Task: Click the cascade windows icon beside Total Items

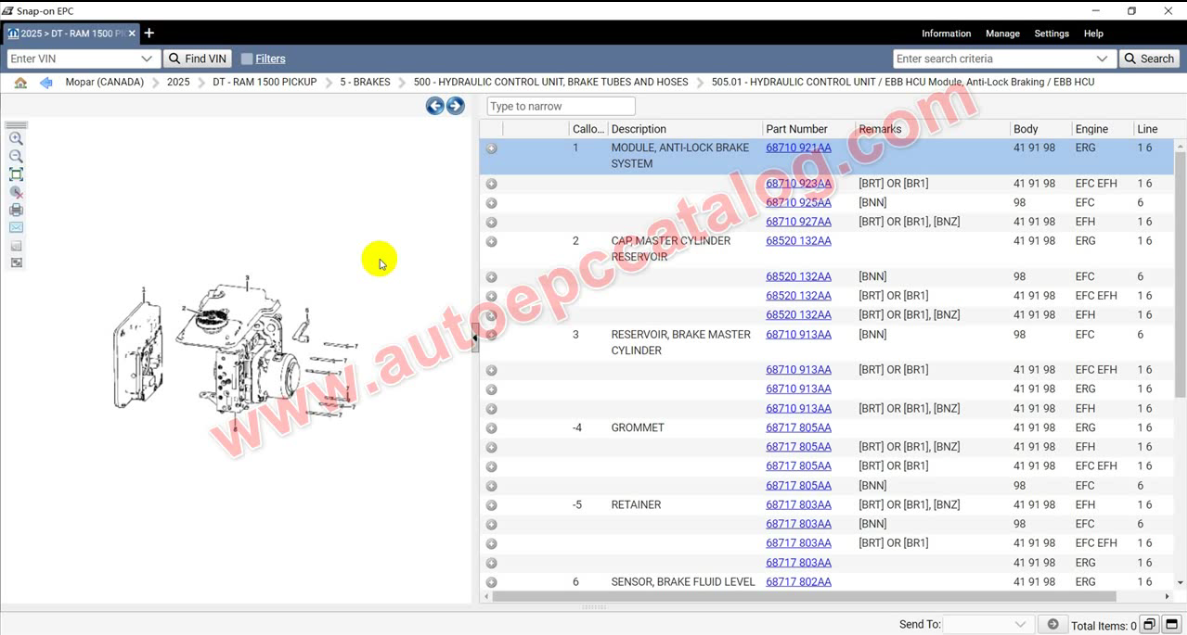Action: tap(1148, 624)
